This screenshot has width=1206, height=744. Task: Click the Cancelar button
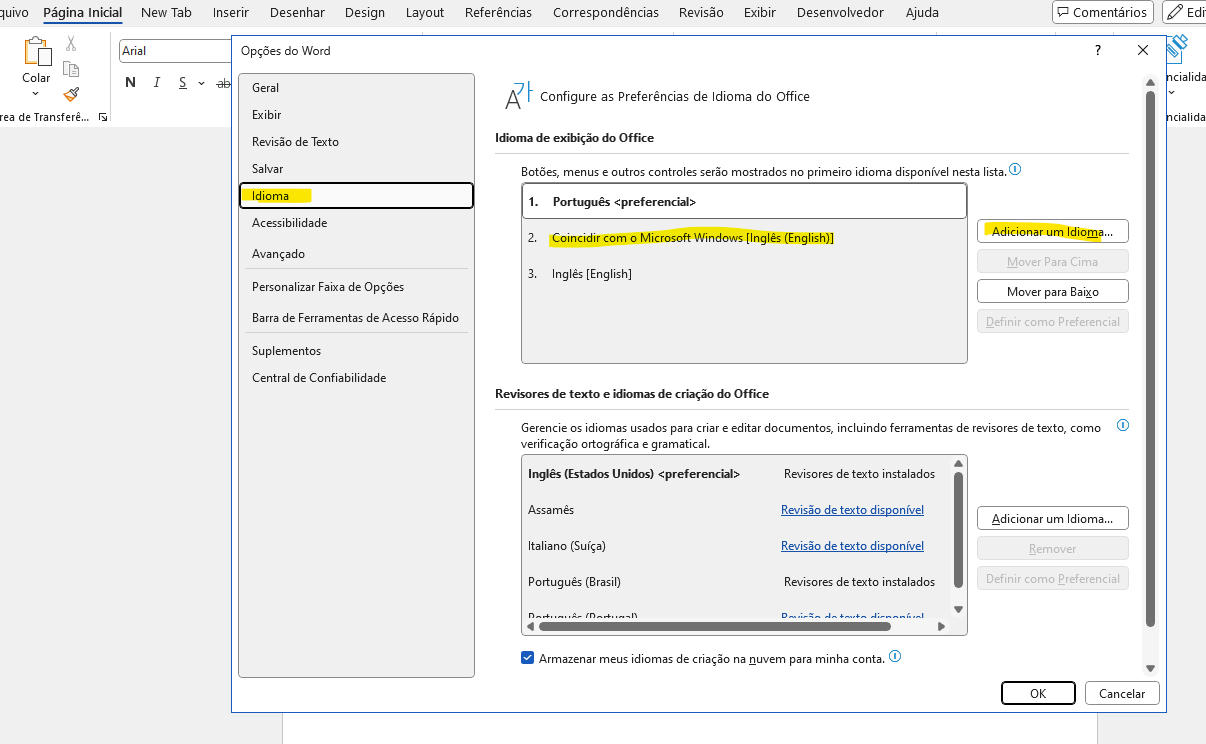coord(1122,693)
